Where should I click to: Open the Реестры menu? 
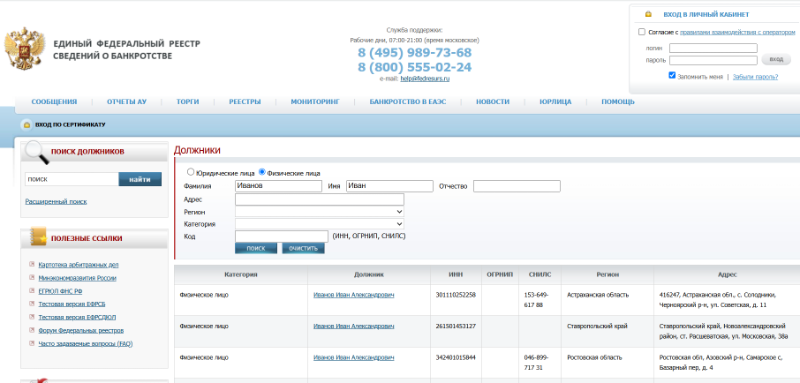tap(245, 102)
